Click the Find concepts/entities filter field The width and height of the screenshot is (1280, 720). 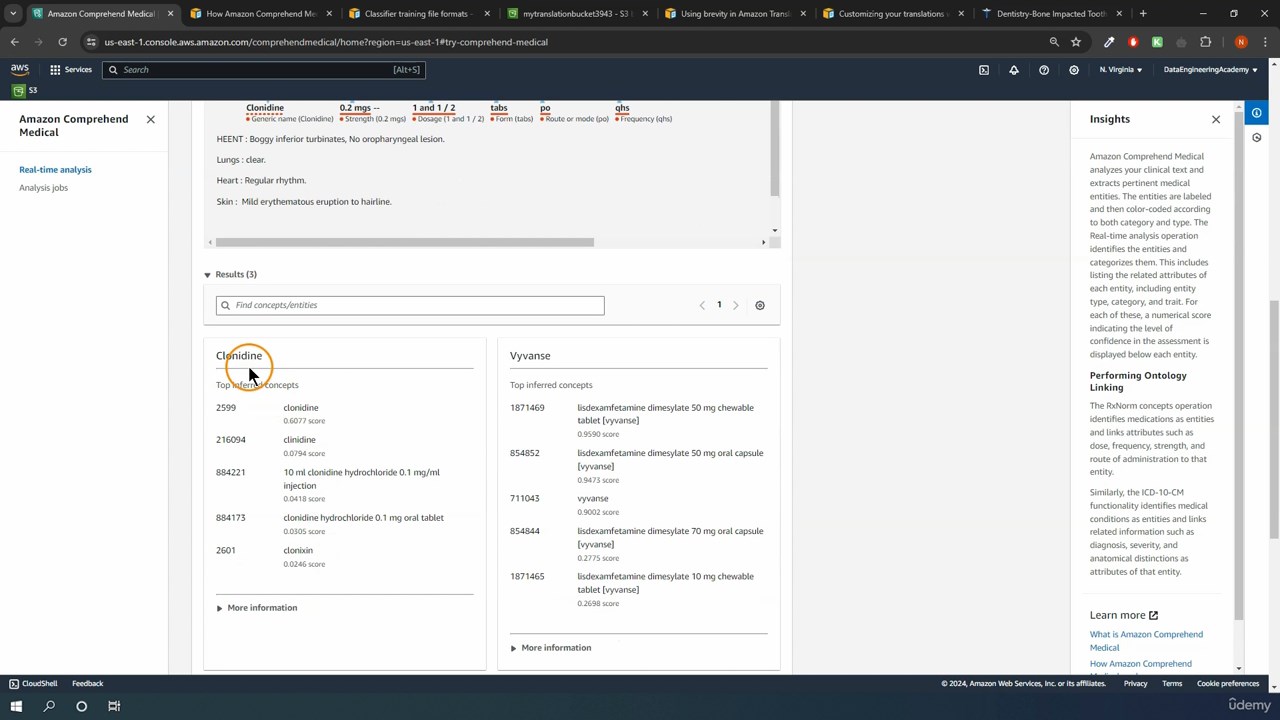coord(410,305)
